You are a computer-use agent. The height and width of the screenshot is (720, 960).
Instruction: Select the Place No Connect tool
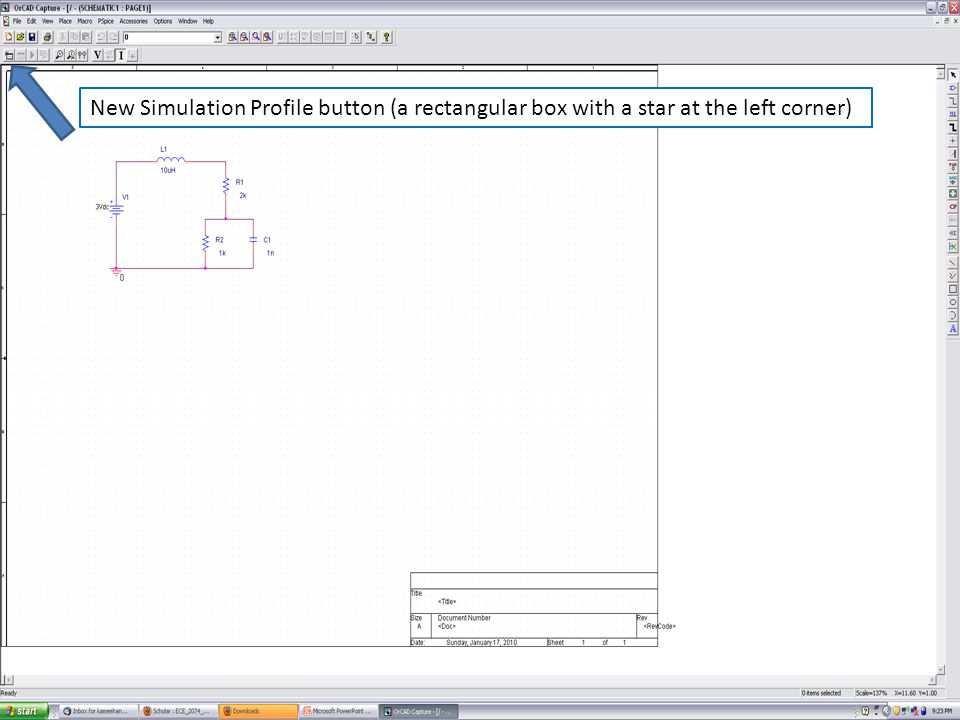[x=953, y=246]
